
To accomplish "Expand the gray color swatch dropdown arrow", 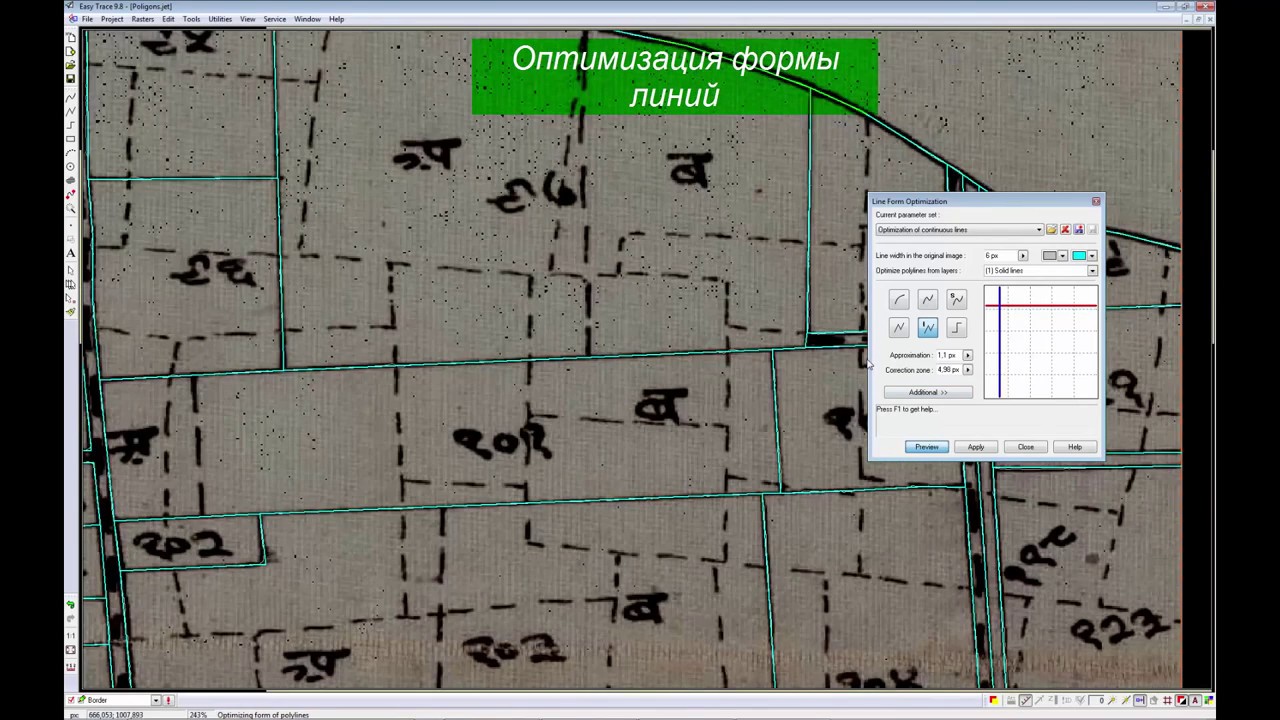I will [1063, 256].
